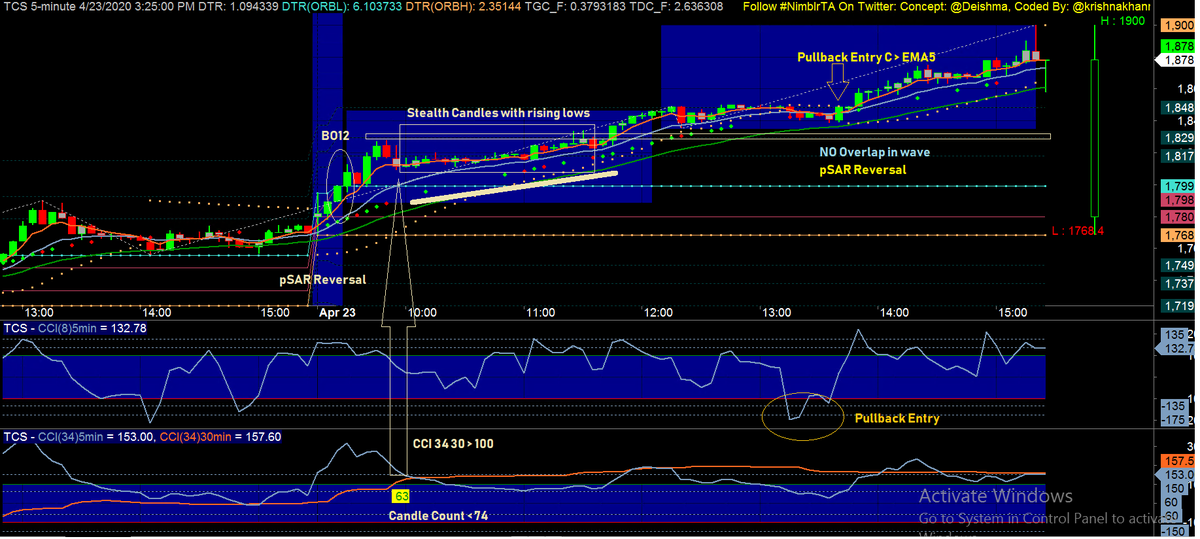Click the Pullback Entry label in CCI pane

click(897, 418)
